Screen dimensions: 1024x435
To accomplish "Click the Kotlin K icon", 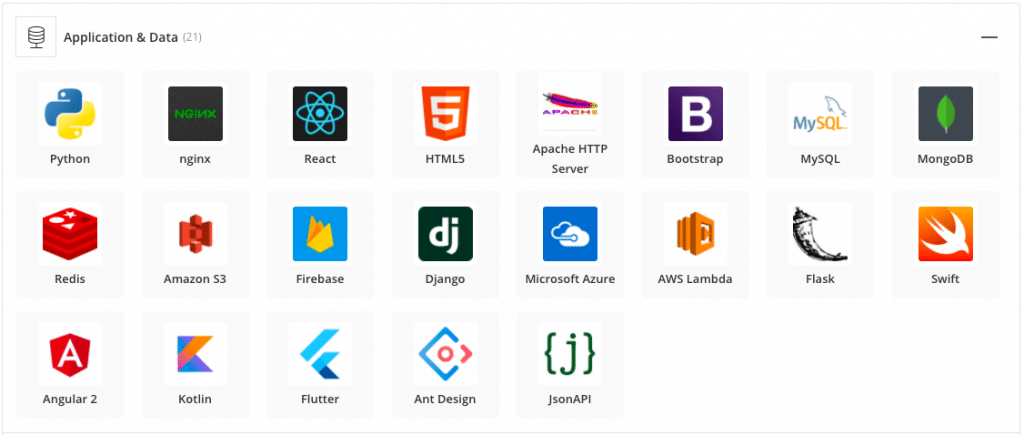I will tap(195, 354).
